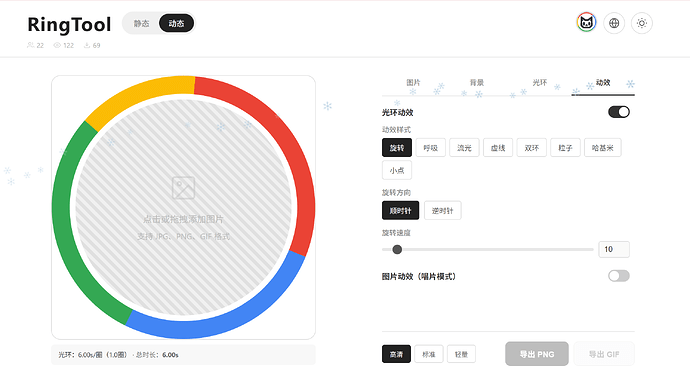Click the 旋转速度 slider handle
The height and width of the screenshot is (374, 690).
coord(397,249)
